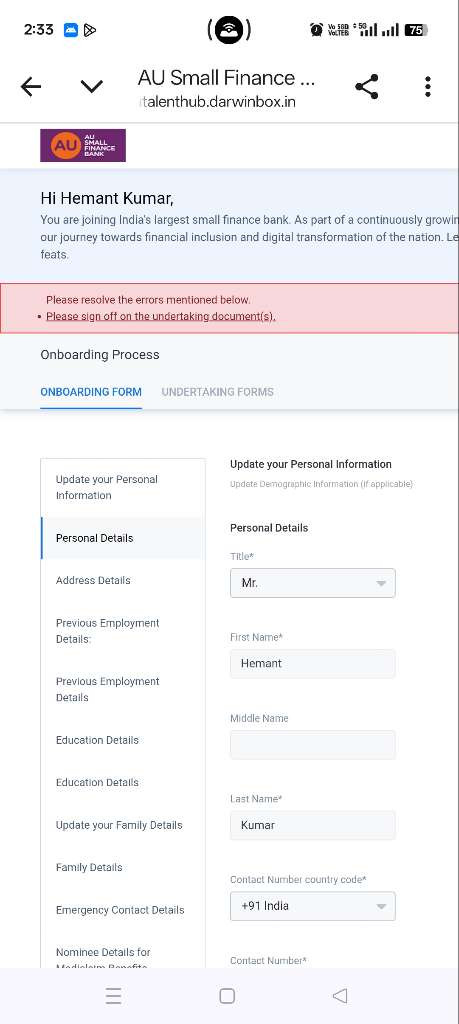The height and width of the screenshot is (1024, 459).
Task: Tap the AU Small Finance Bank logo
Action: coord(83,145)
